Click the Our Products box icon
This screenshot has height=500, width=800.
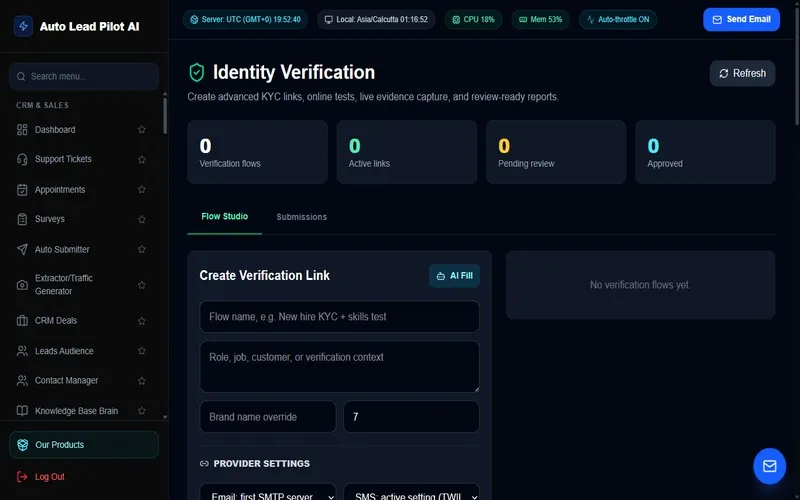(x=22, y=444)
